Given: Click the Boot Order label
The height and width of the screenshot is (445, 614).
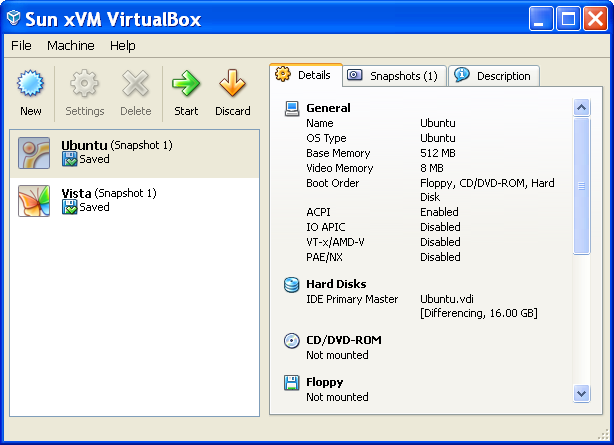Looking at the screenshot, I should [x=332, y=183].
